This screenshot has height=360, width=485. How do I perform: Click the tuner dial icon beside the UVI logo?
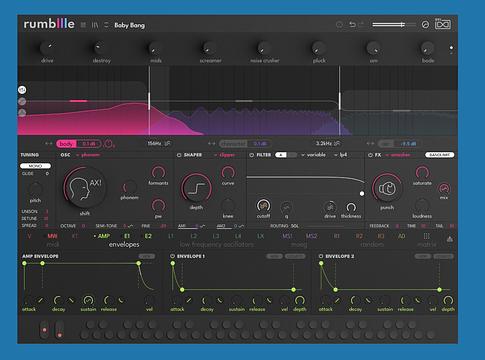(425, 25)
